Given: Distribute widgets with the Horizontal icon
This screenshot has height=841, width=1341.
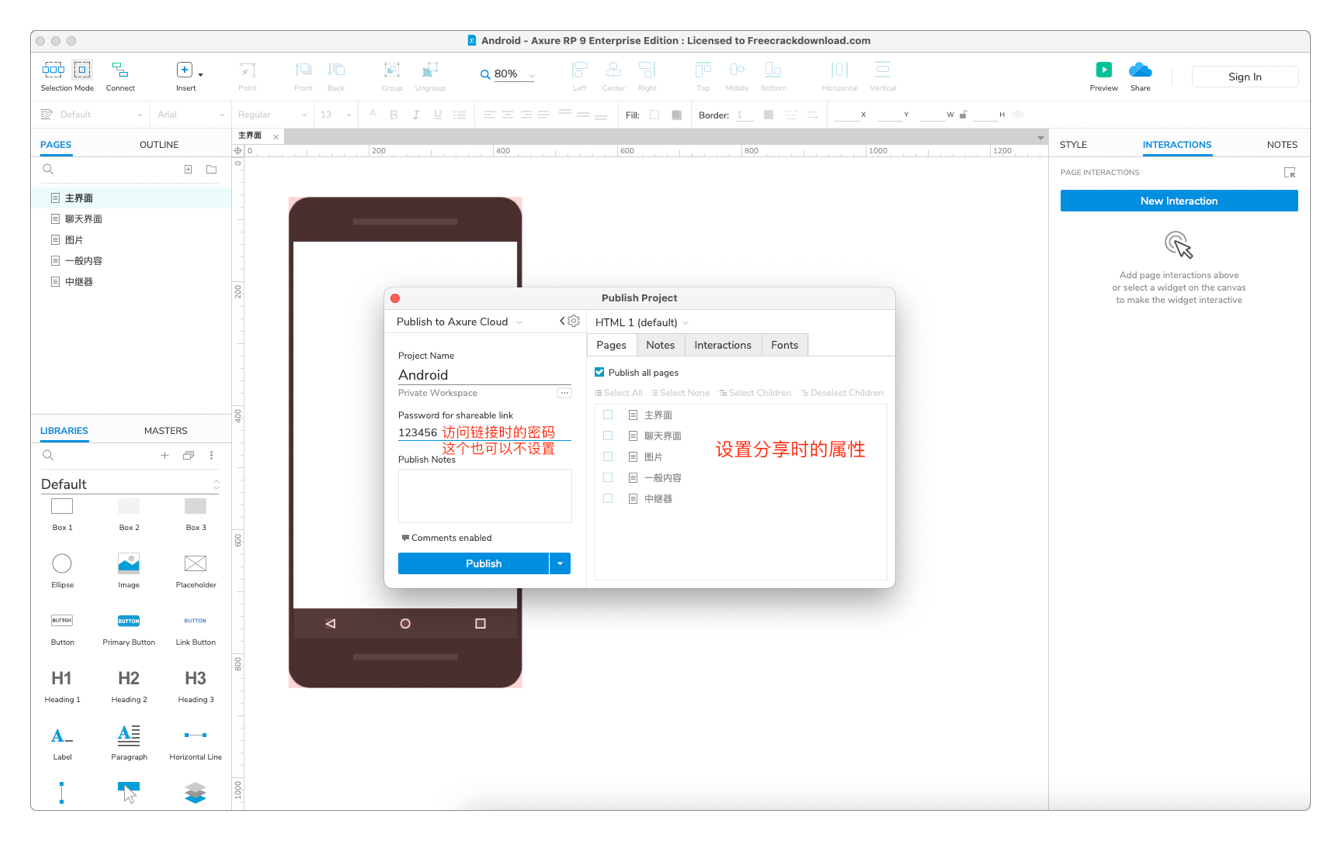Looking at the screenshot, I should click(839, 70).
